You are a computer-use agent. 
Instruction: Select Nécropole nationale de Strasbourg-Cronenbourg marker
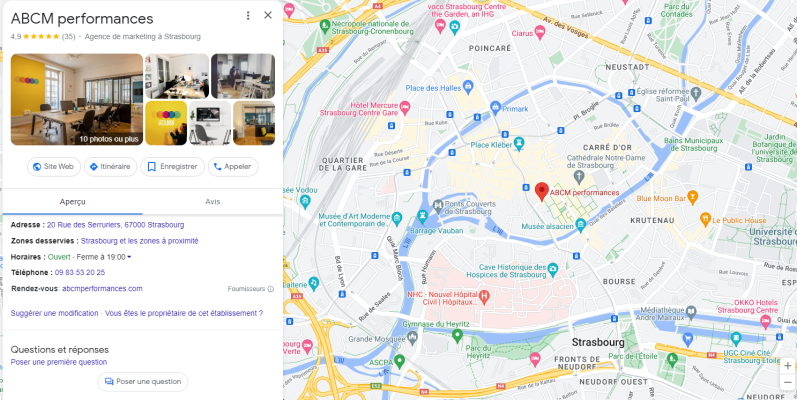coord(324,24)
